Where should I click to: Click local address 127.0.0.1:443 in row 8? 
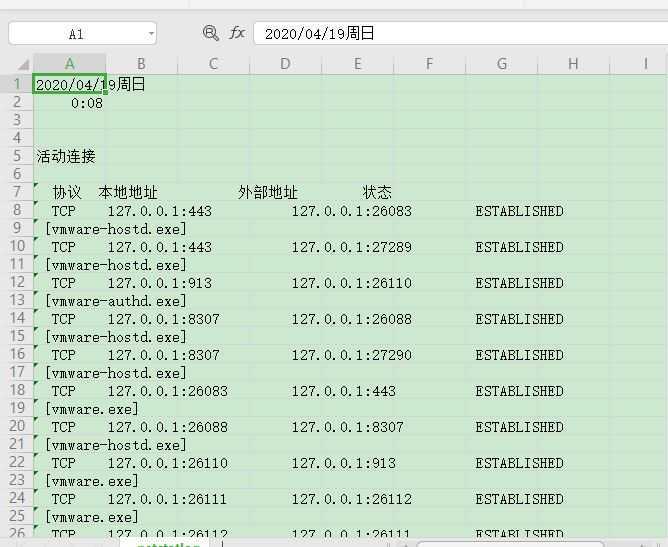pos(160,211)
